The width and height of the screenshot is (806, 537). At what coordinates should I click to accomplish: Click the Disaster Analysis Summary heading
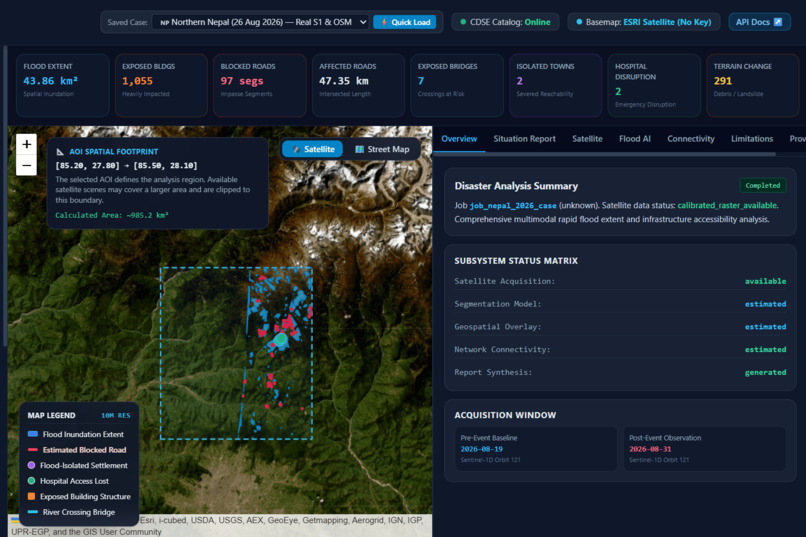[x=516, y=186]
